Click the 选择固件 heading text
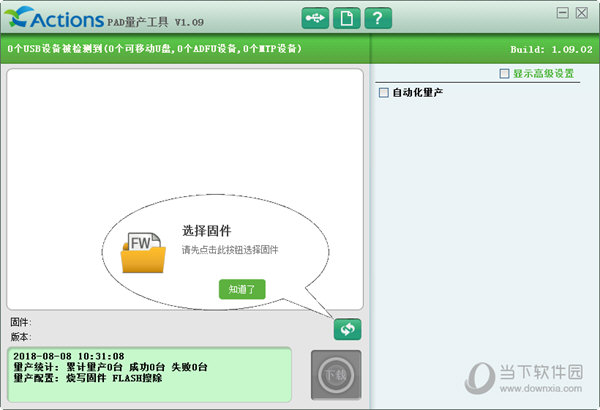The width and height of the screenshot is (600, 410). 206,231
